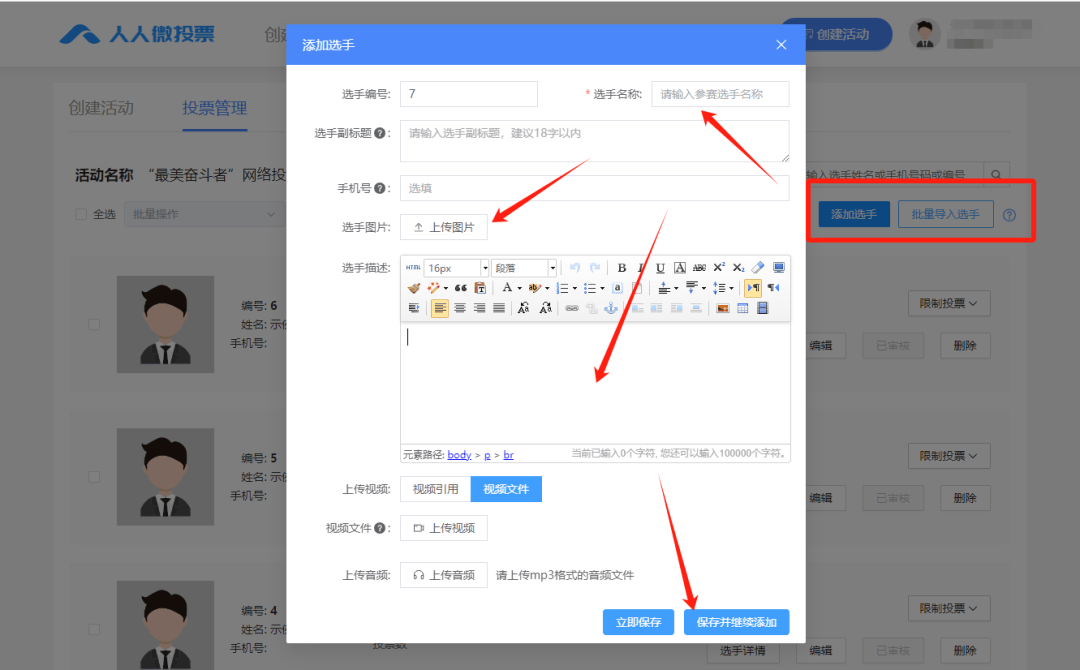Click help icon beside 视频文件 label

380,528
